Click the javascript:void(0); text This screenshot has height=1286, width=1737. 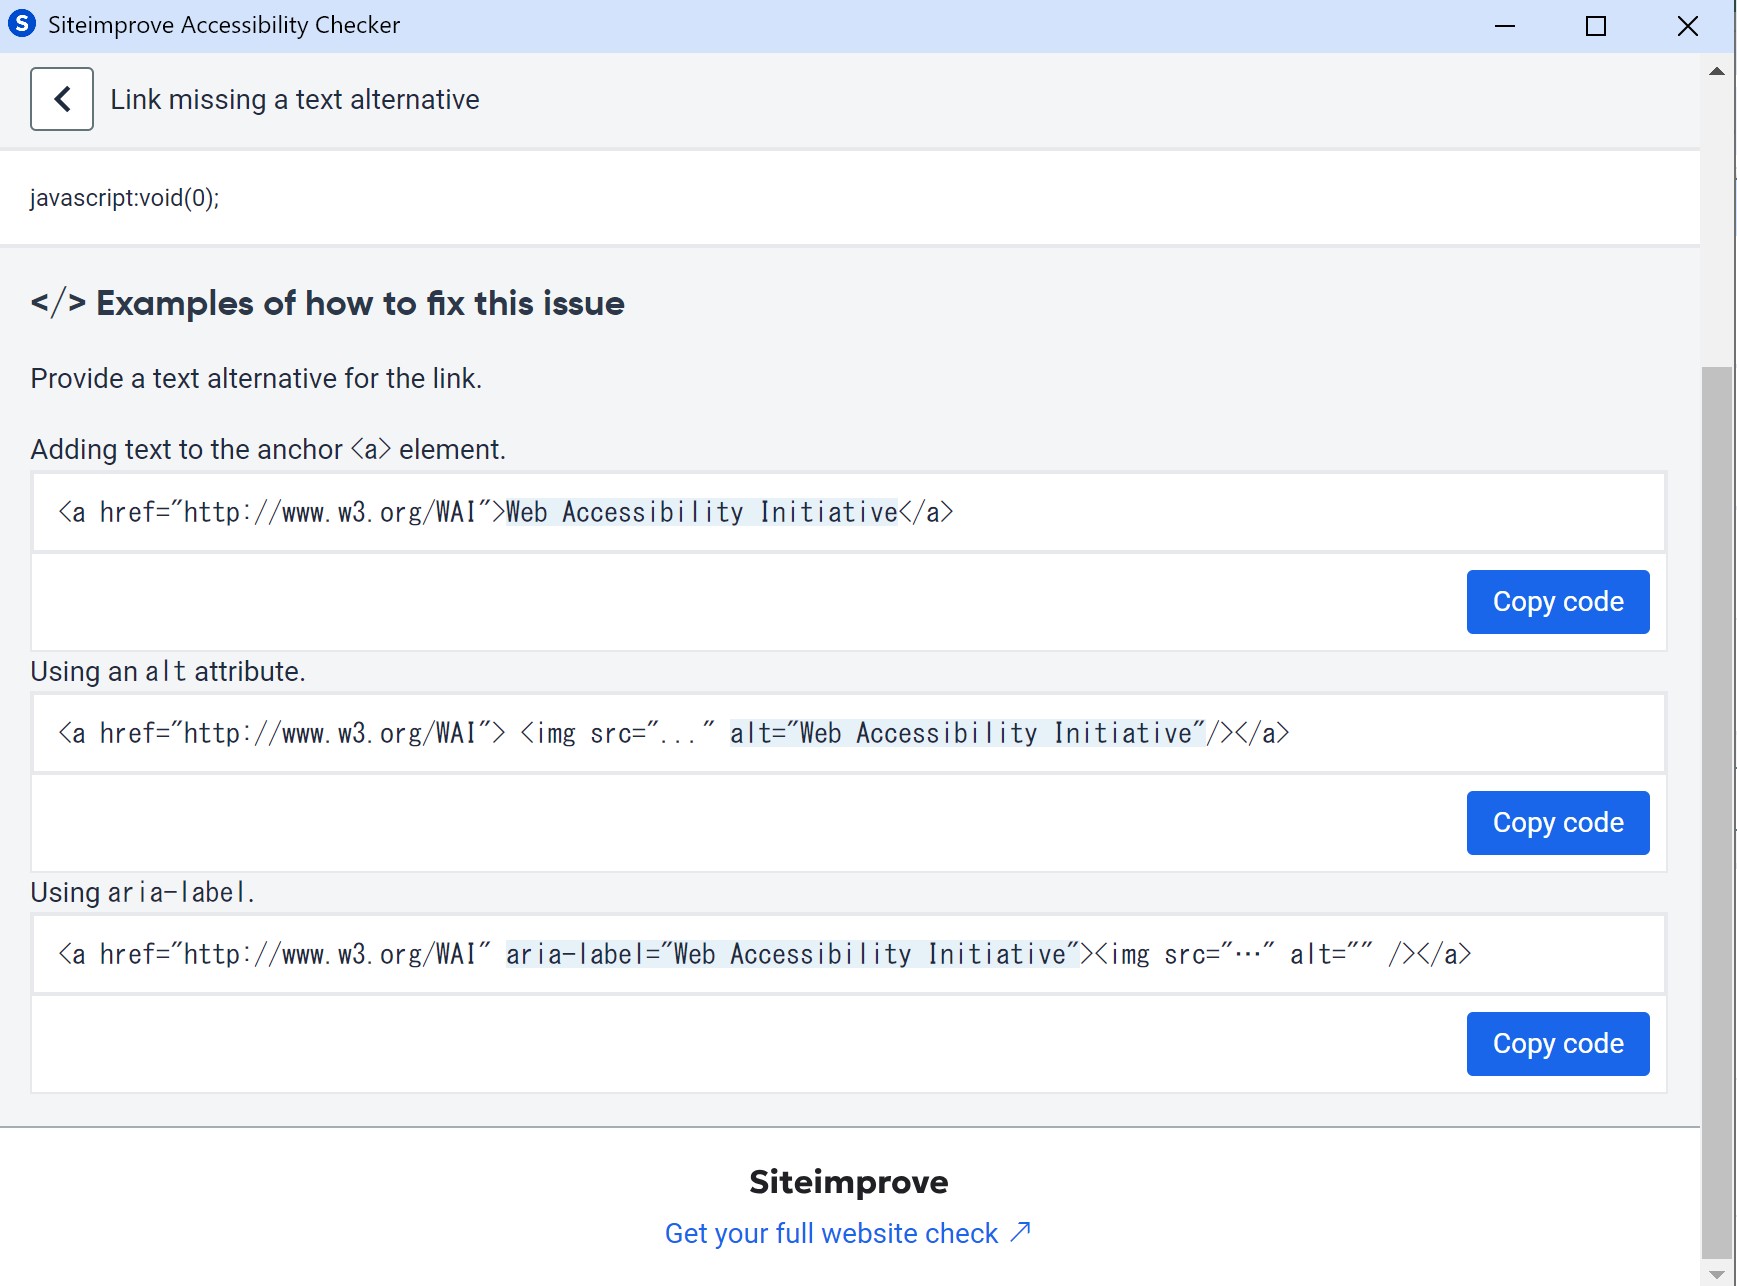tap(124, 198)
